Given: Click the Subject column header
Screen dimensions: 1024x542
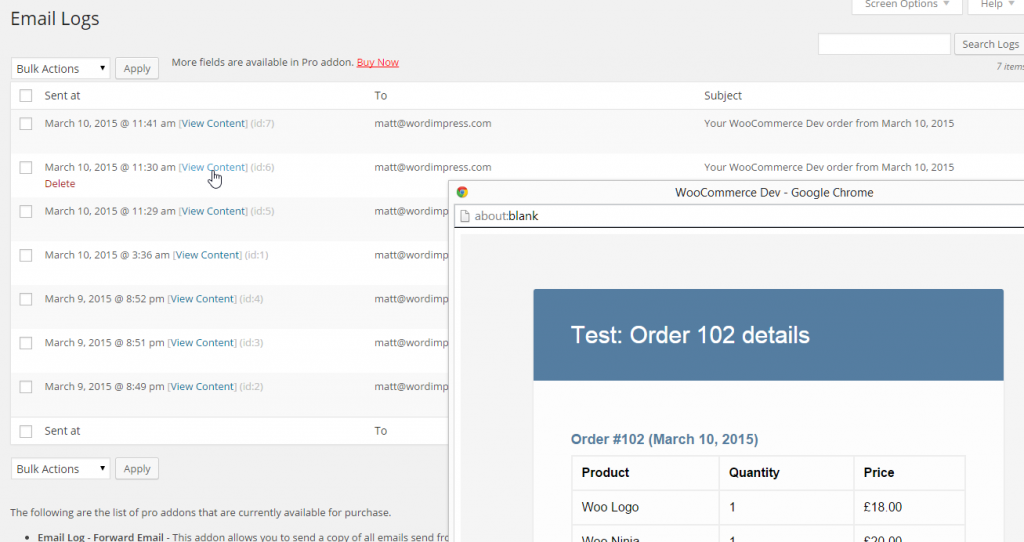Looking at the screenshot, I should (723, 96).
